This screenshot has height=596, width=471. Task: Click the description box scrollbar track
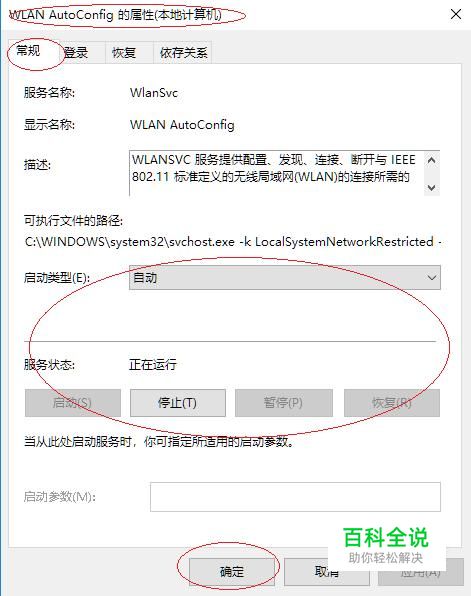(x=431, y=174)
